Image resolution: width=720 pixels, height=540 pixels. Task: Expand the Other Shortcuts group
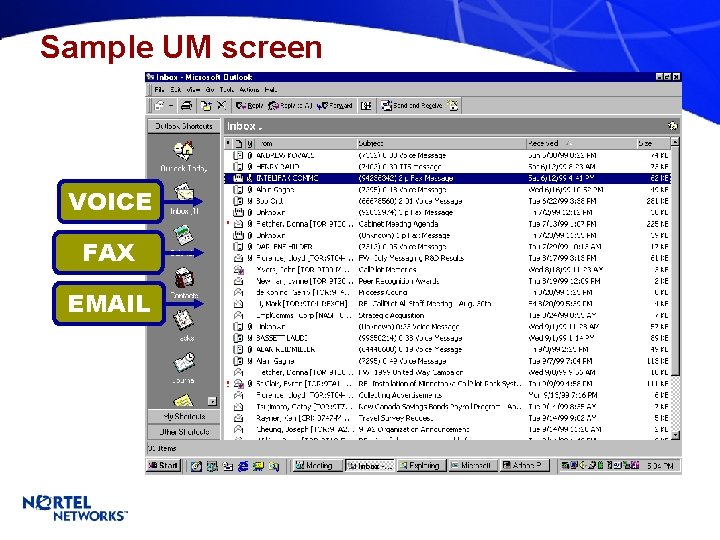184,432
